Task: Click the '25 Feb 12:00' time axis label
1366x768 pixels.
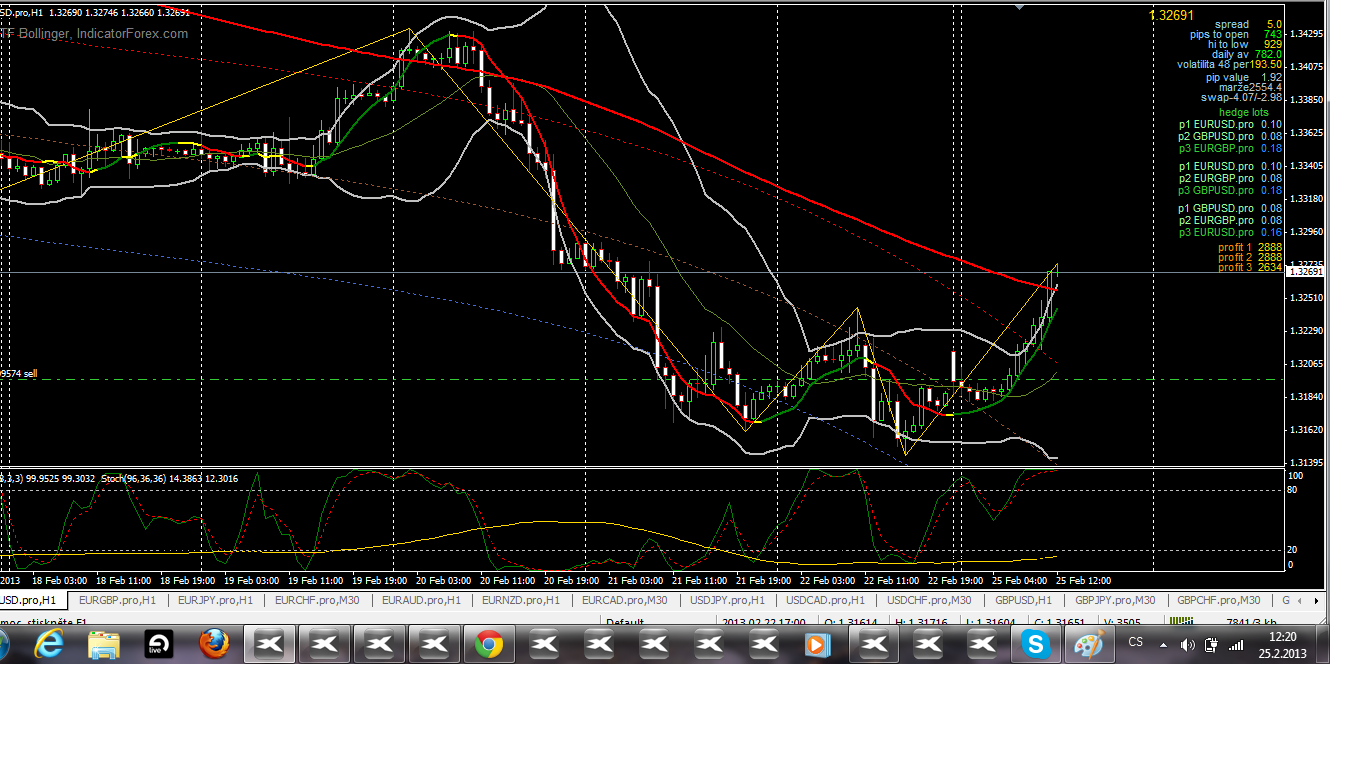Action: 1085,580
